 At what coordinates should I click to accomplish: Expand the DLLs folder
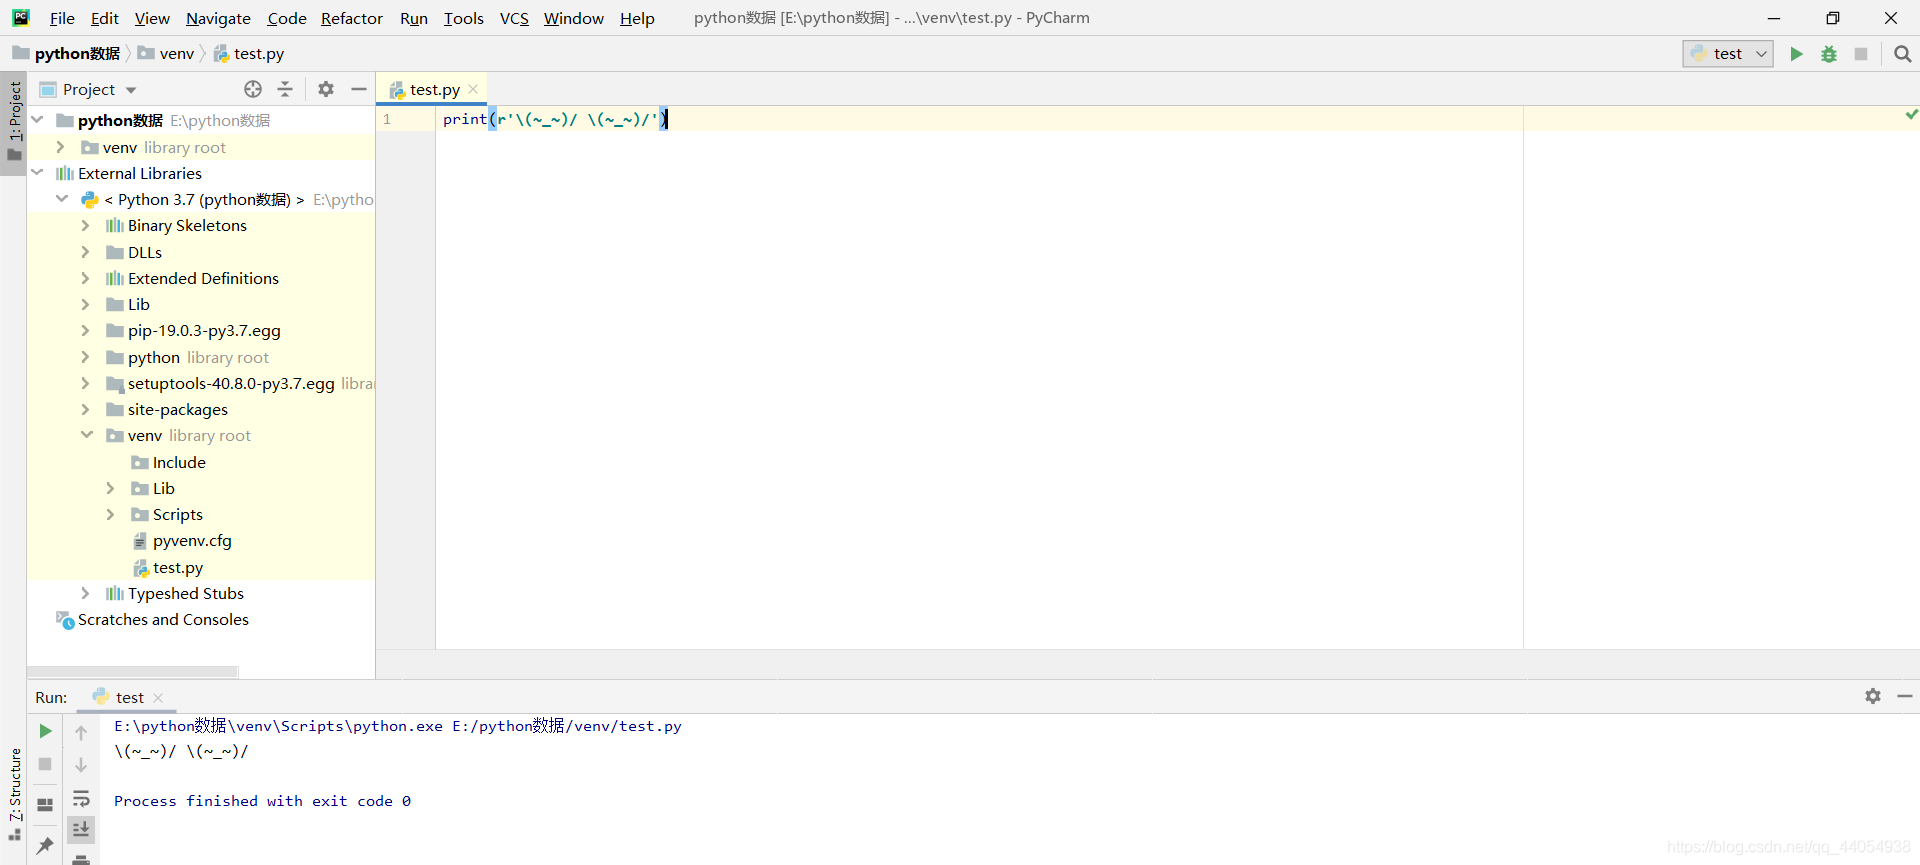[x=86, y=252]
